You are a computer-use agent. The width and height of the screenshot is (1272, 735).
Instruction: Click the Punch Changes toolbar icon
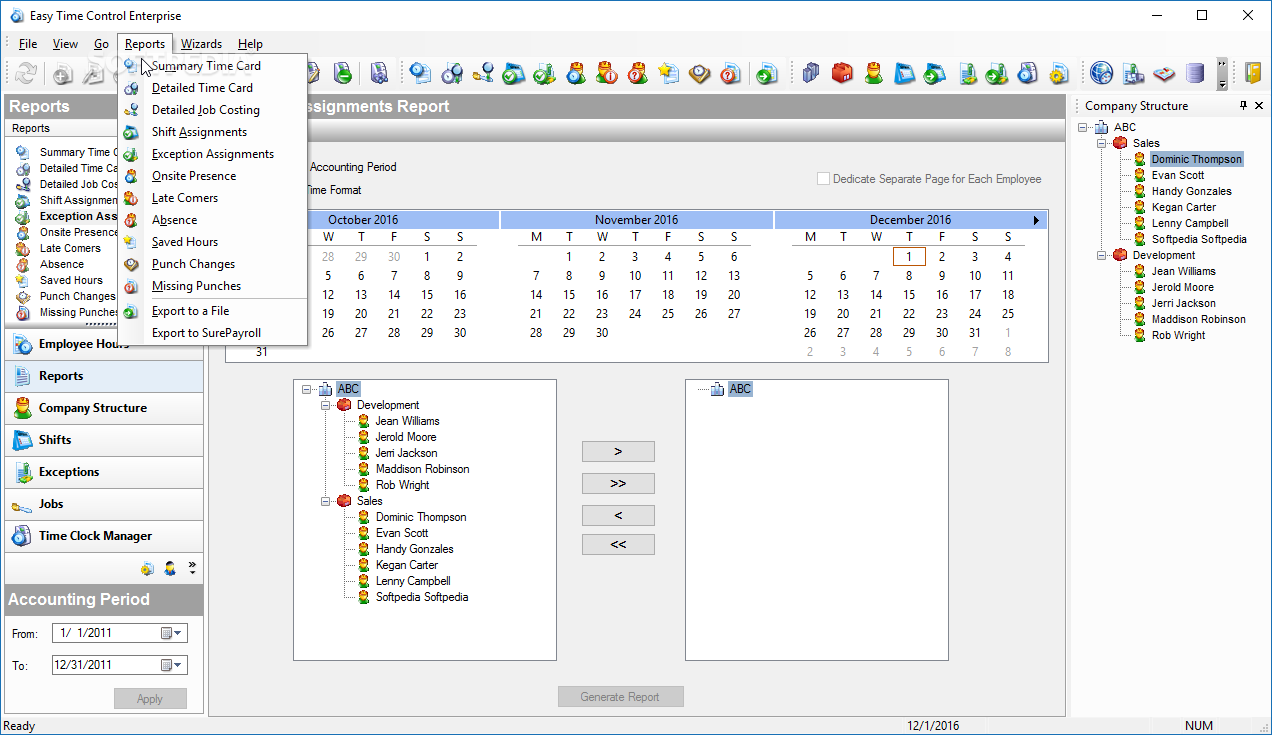point(700,73)
